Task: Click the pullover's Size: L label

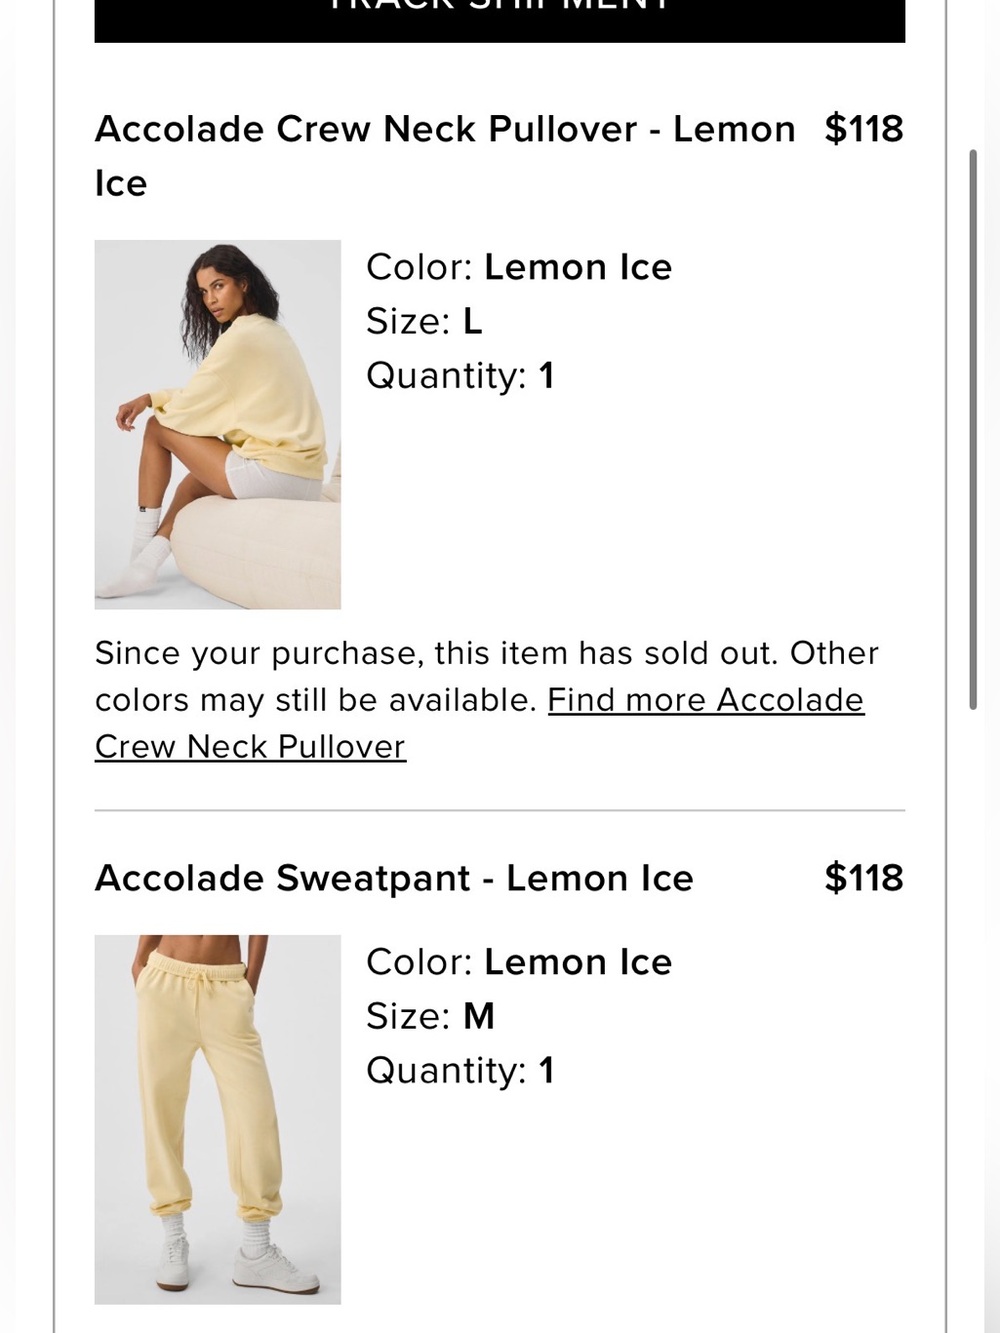Action: 424,321
